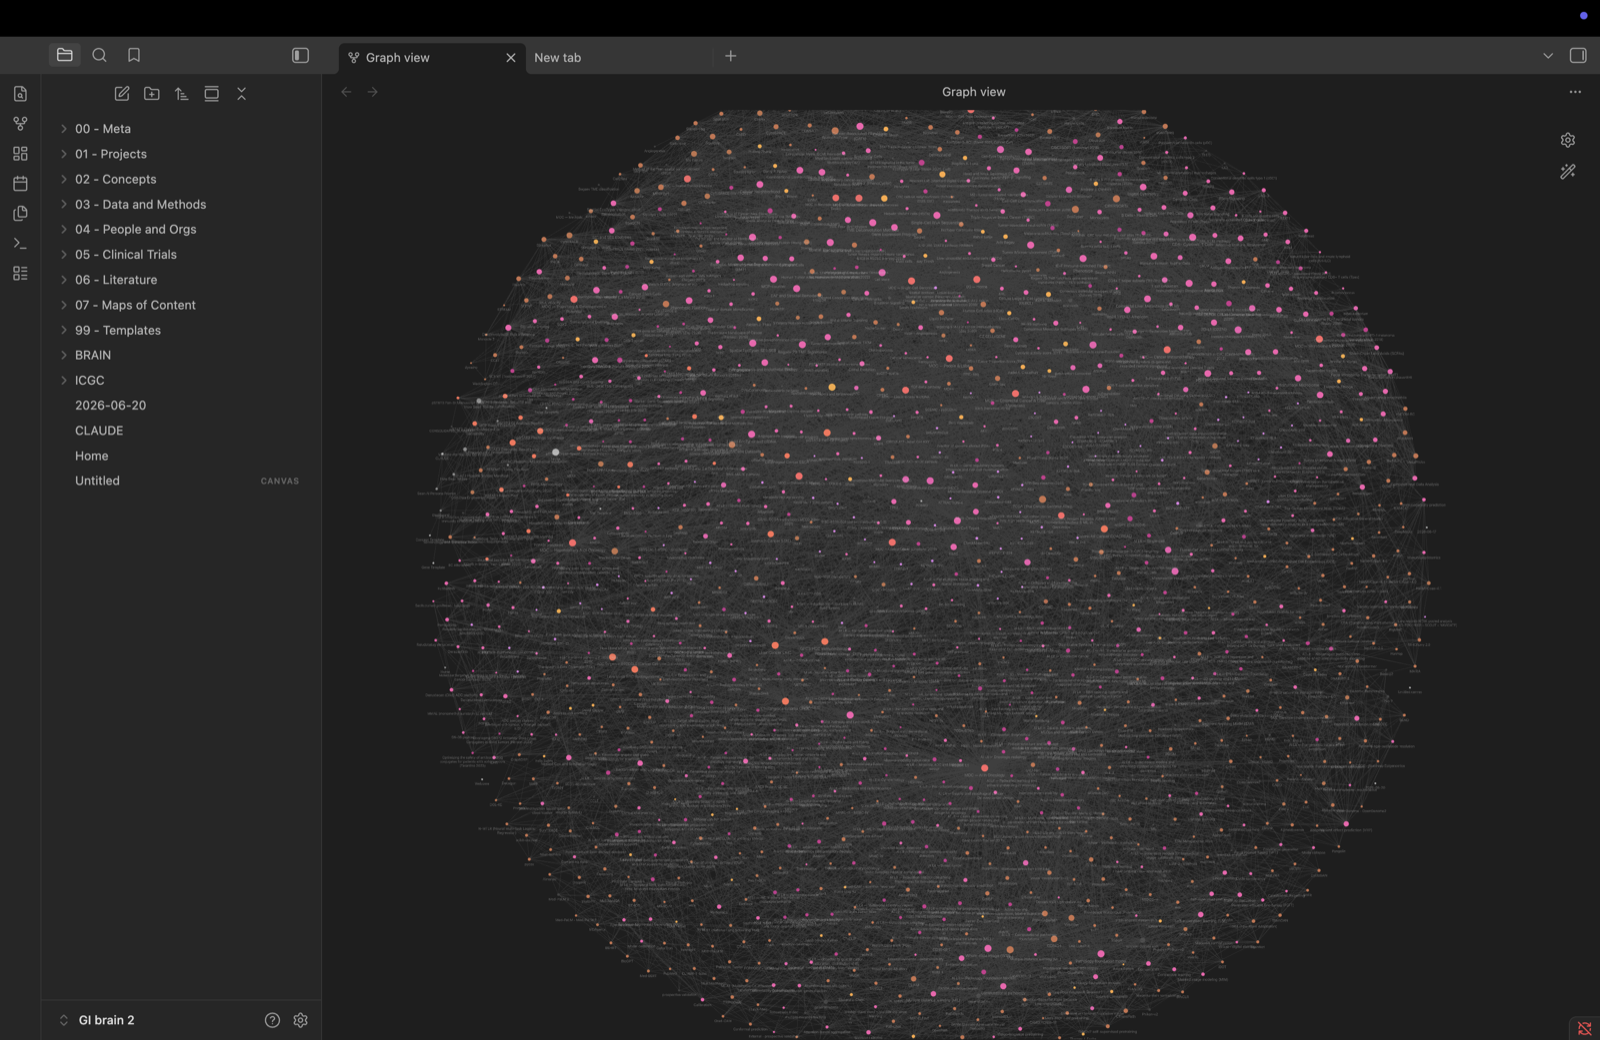Create a new folder
This screenshot has width=1600, height=1040.
[152, 93]
